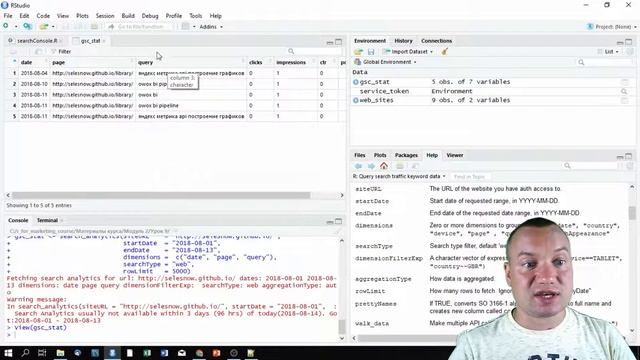Viewport: 640px width, 360px height.
Task: Switch to the Connections tab
Action: [436, 41]
